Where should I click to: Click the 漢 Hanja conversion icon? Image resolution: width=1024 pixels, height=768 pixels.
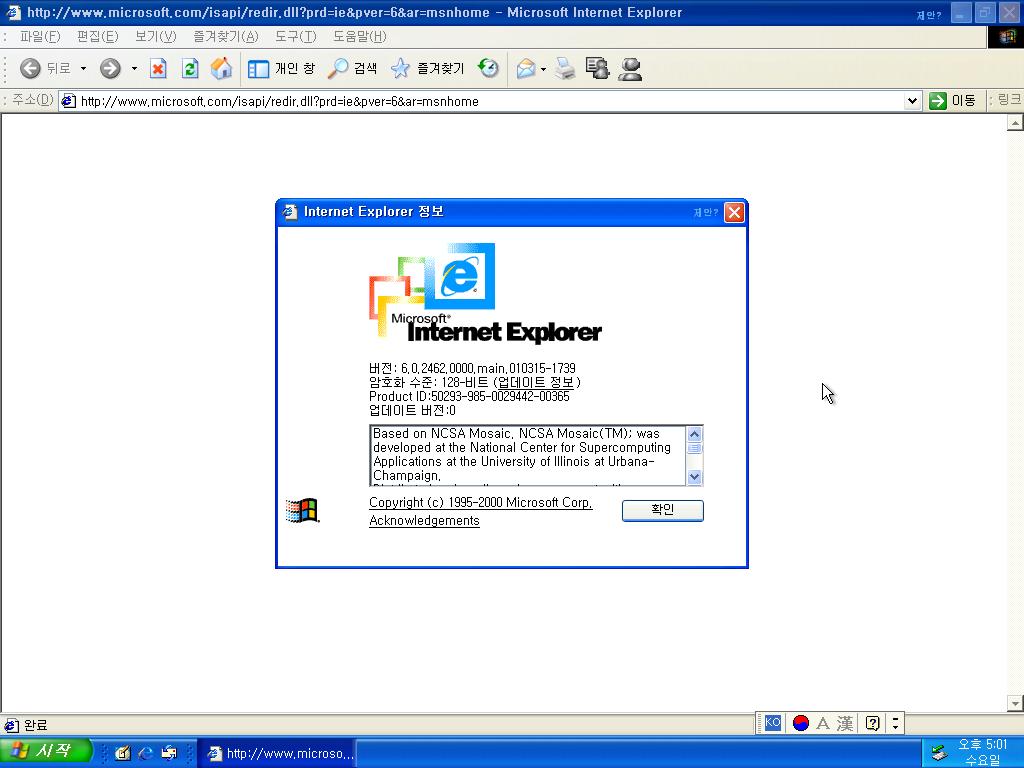pos(845,723)
